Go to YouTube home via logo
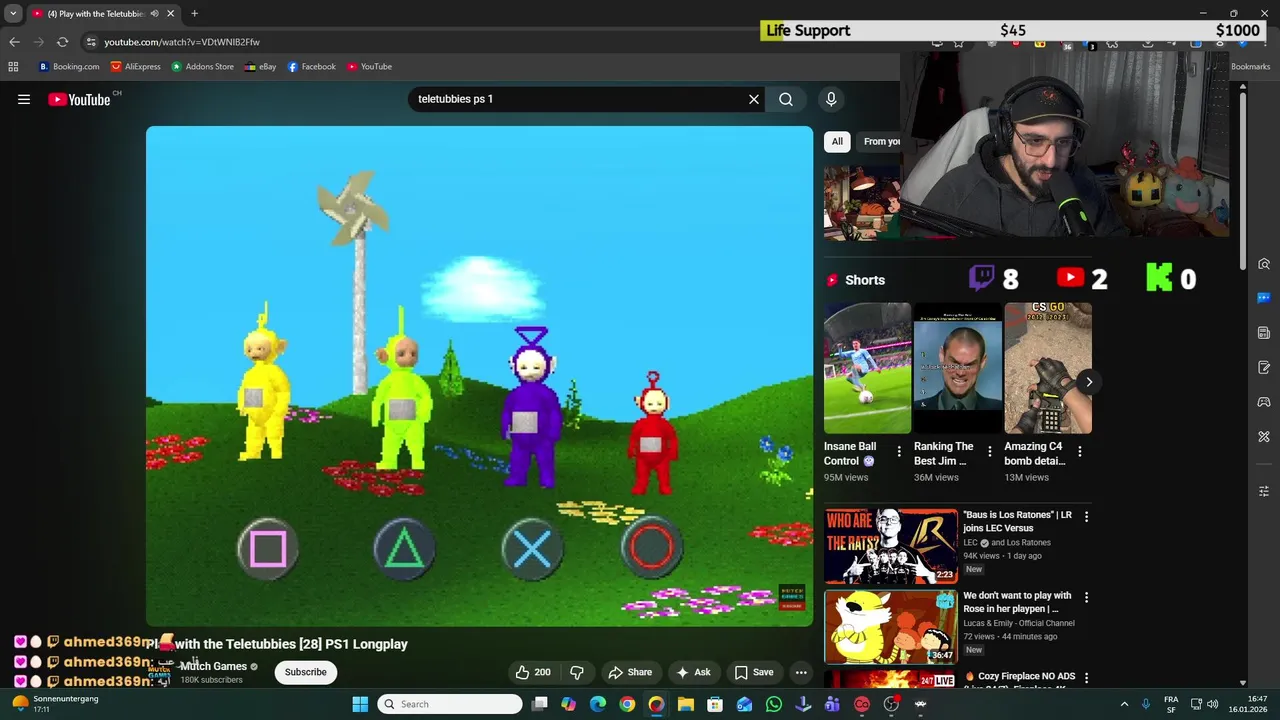Viewport: 1280px width, 720px height. tap(79, 99)
